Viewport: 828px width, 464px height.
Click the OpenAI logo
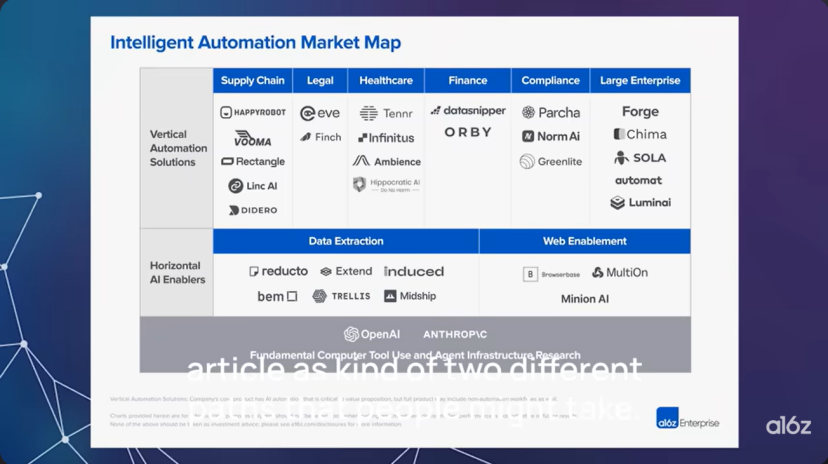372,334
